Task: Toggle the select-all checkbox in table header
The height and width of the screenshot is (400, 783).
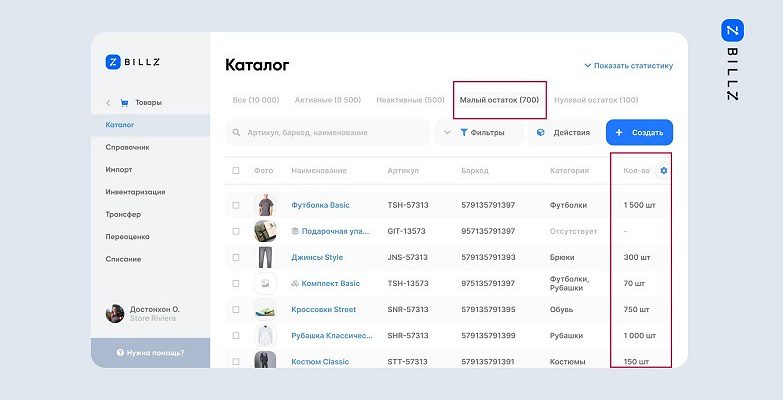Action: click(236, 171)
